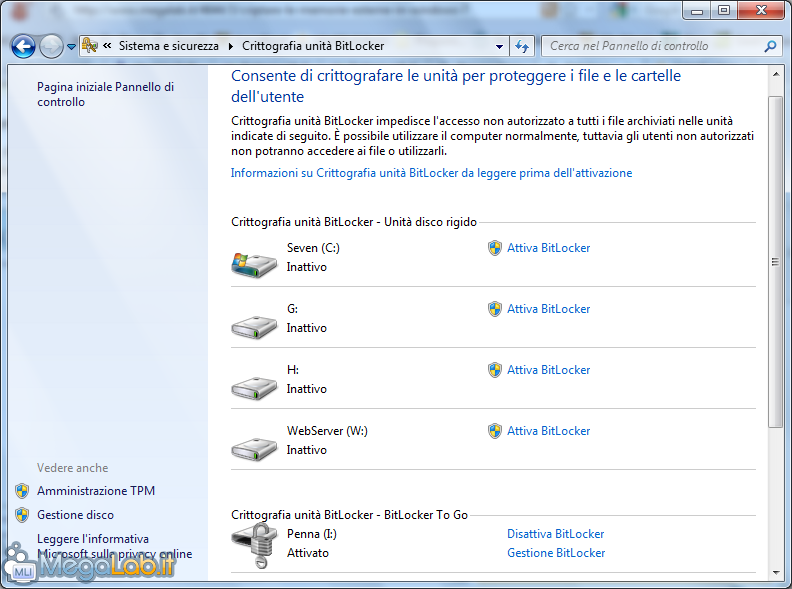Maximize the BitLocker window
Image resolution: width=792 pixels, height=589 pixels.
[x=724, y=11]
